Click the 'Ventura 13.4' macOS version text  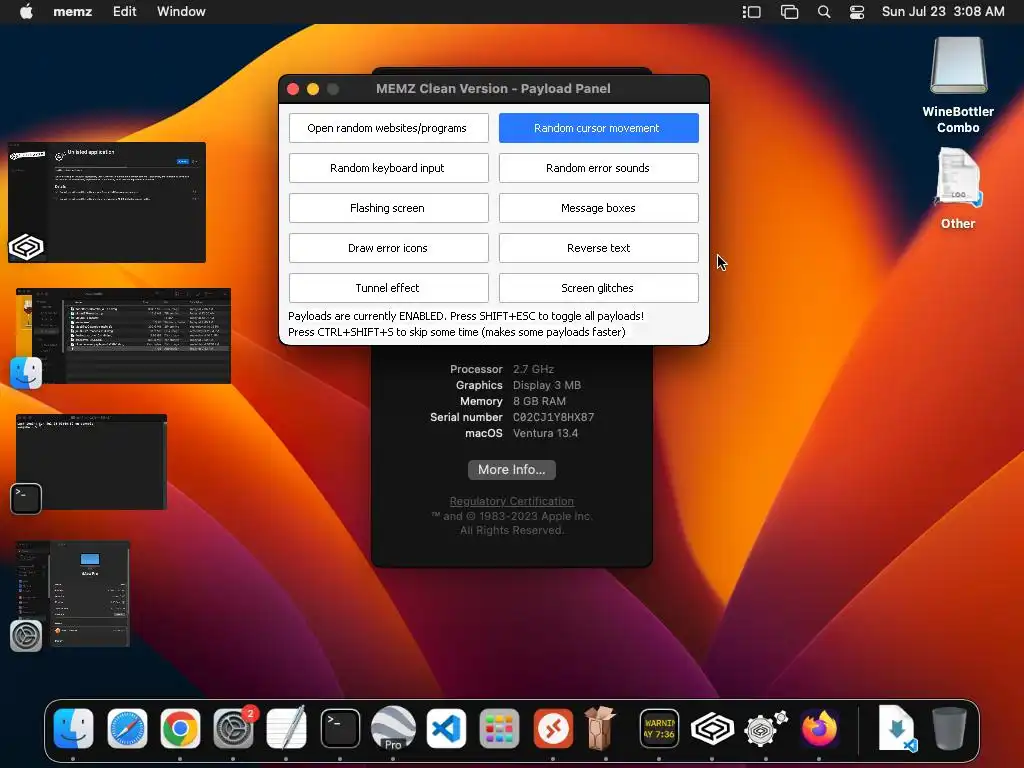click(545, 433)
